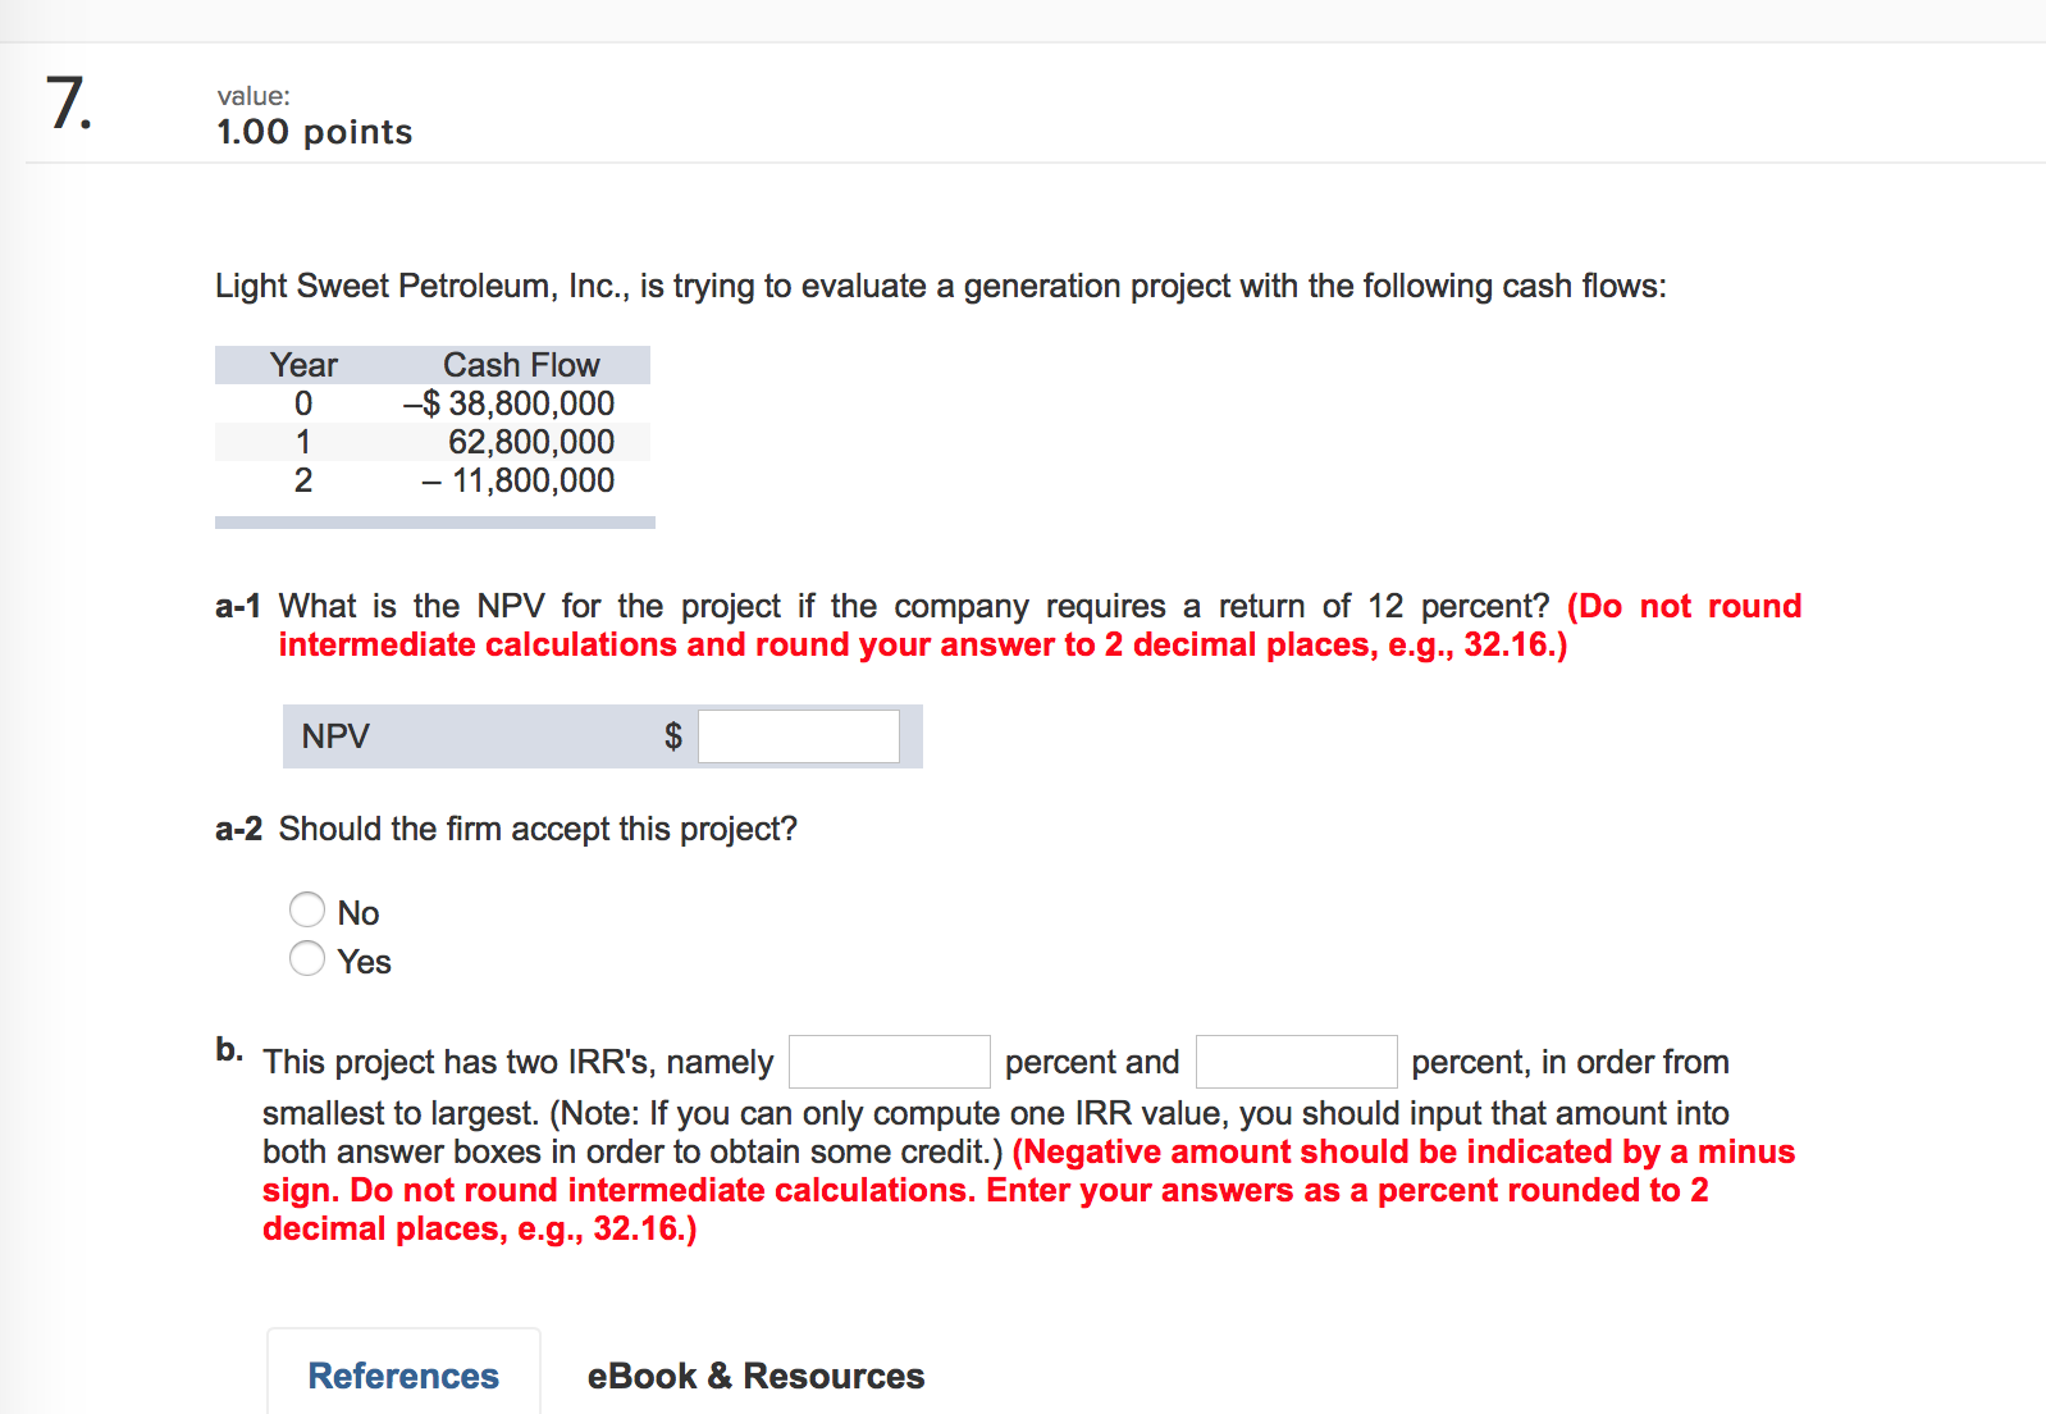Click the dollar sign beside the NPV box
The height and width of the screenshot is (1414, 2046).
(x=674, y=735)
